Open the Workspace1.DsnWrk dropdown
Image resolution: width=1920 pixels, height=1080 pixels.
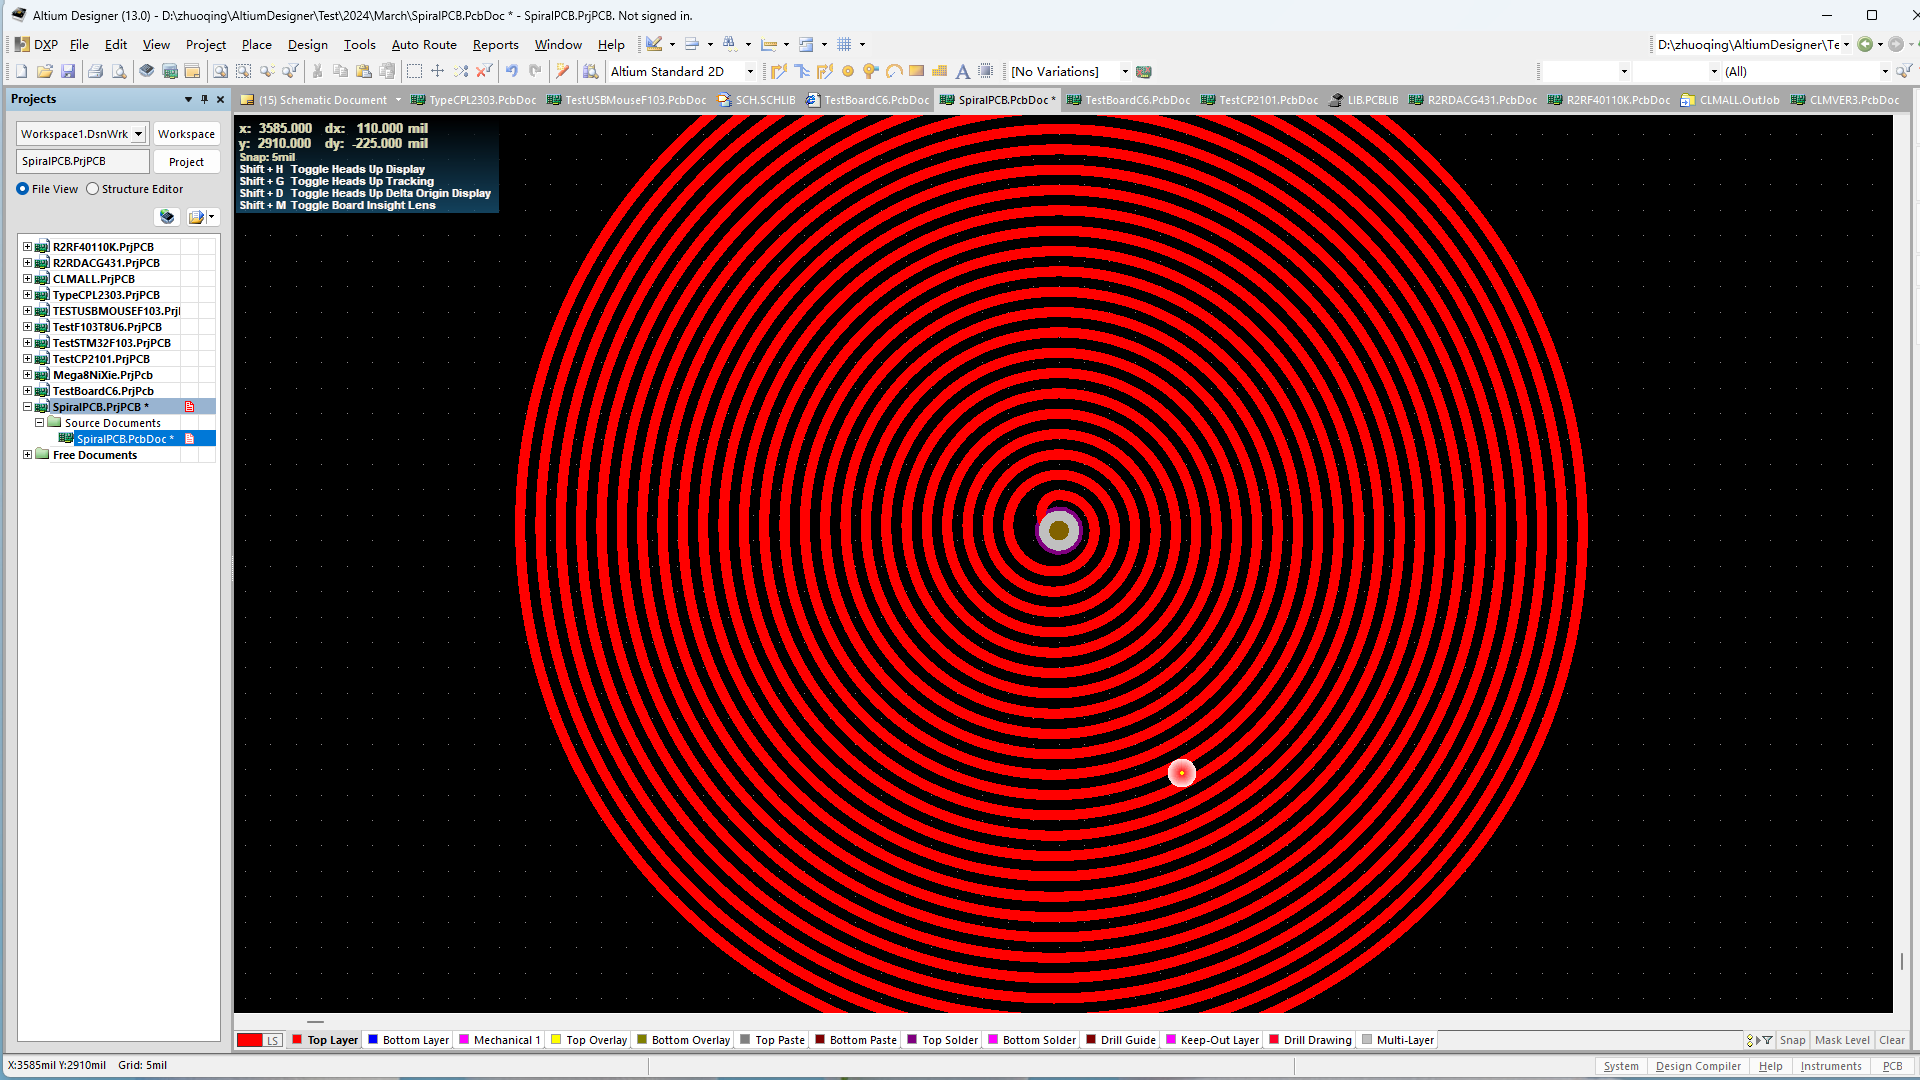click(x=138, y=134)
